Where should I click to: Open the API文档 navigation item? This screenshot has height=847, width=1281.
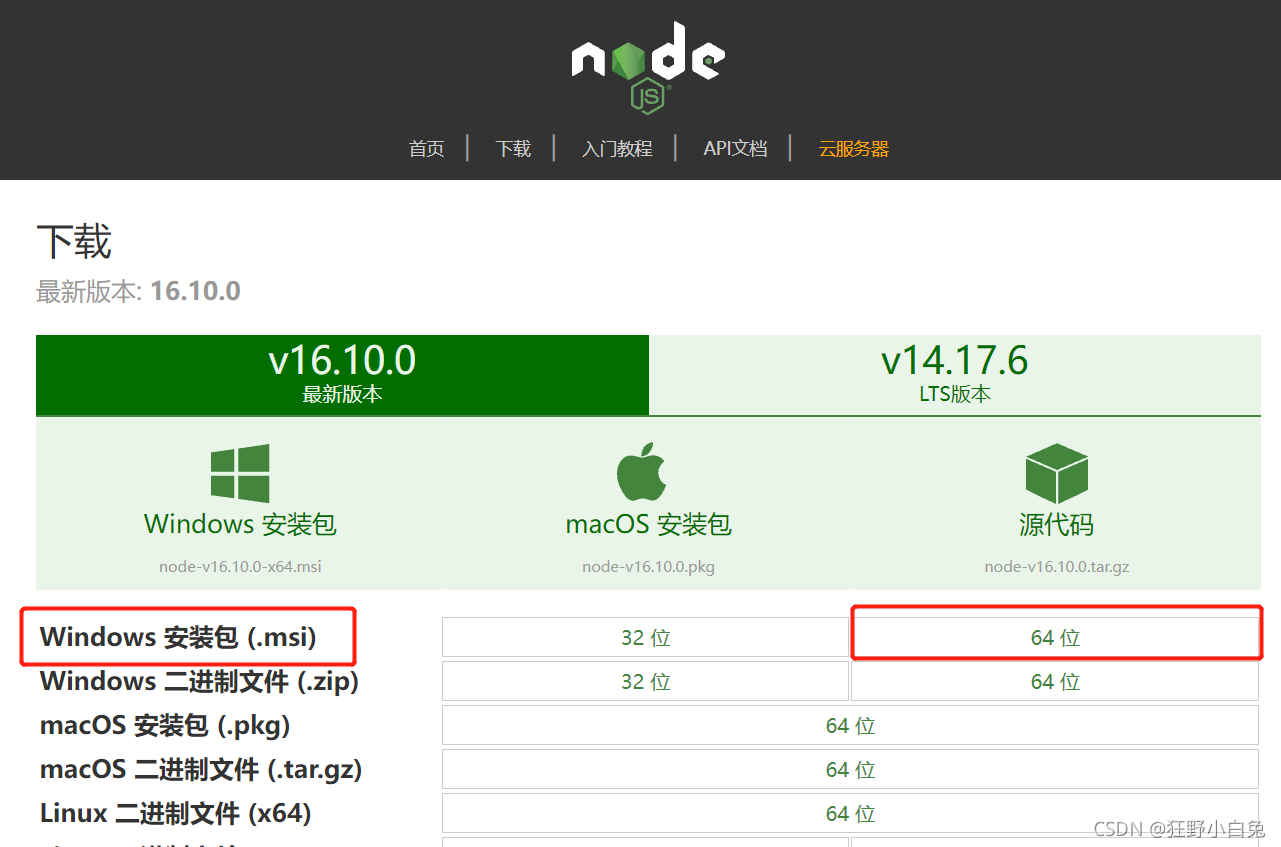click(735, 149)
